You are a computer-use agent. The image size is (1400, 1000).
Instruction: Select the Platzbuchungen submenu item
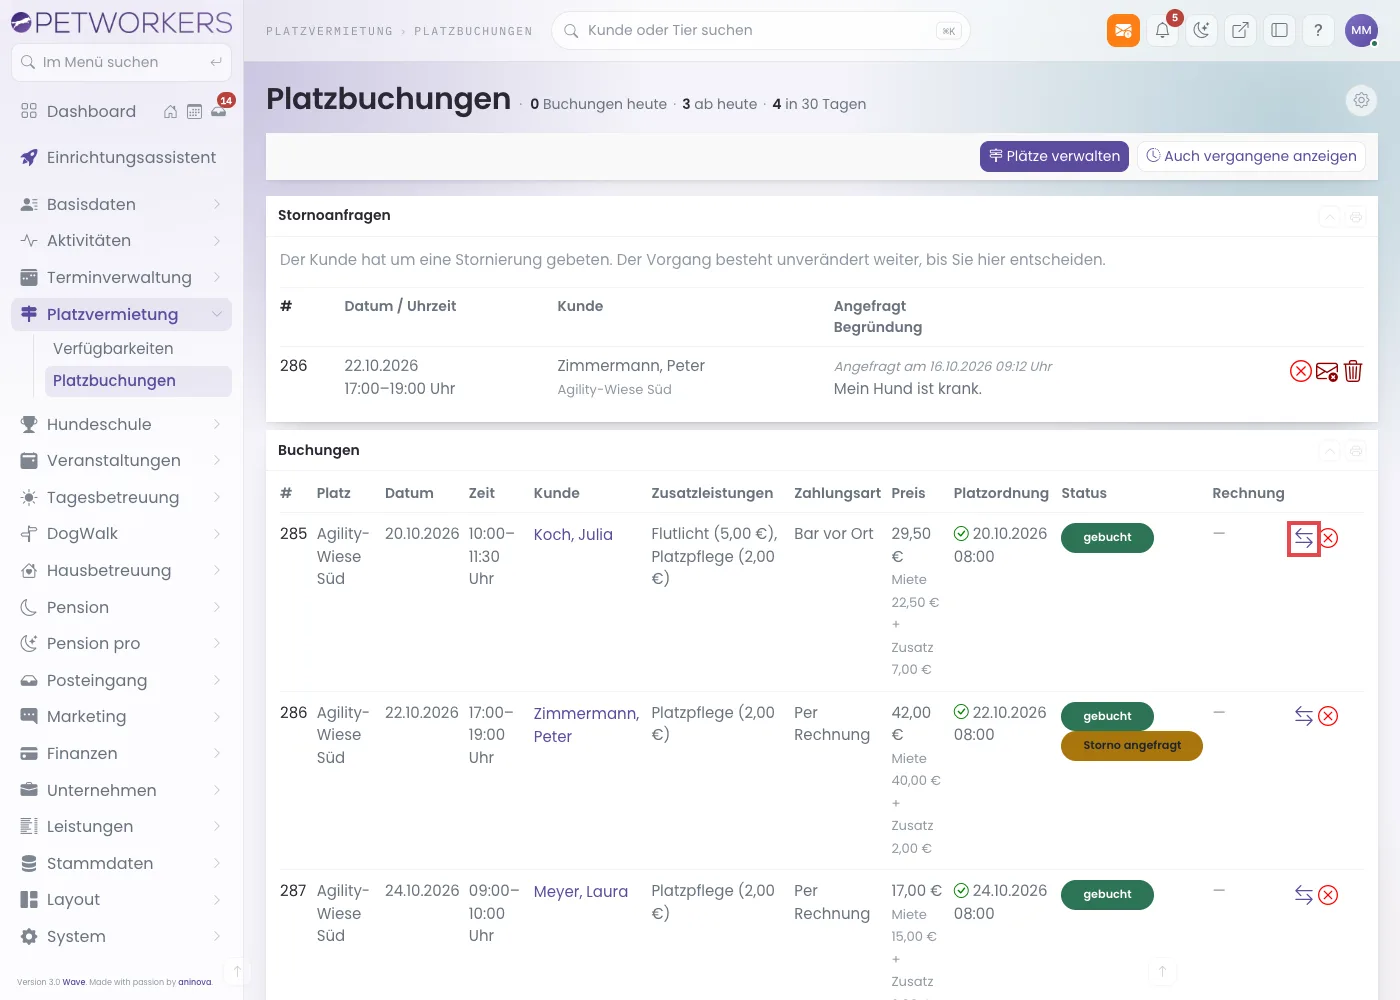[x=138, y=381]
